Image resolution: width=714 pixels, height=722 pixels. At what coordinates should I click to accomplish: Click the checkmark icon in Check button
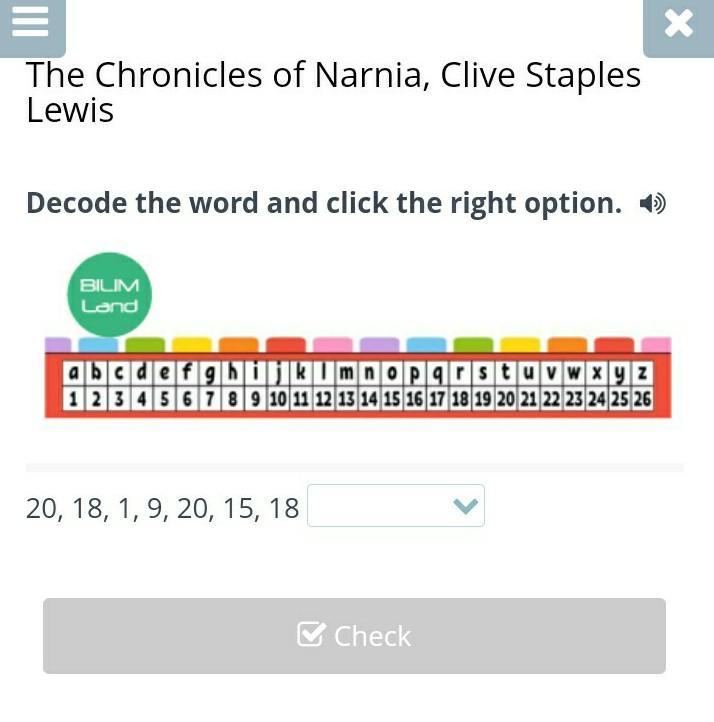tap(311, 634)
